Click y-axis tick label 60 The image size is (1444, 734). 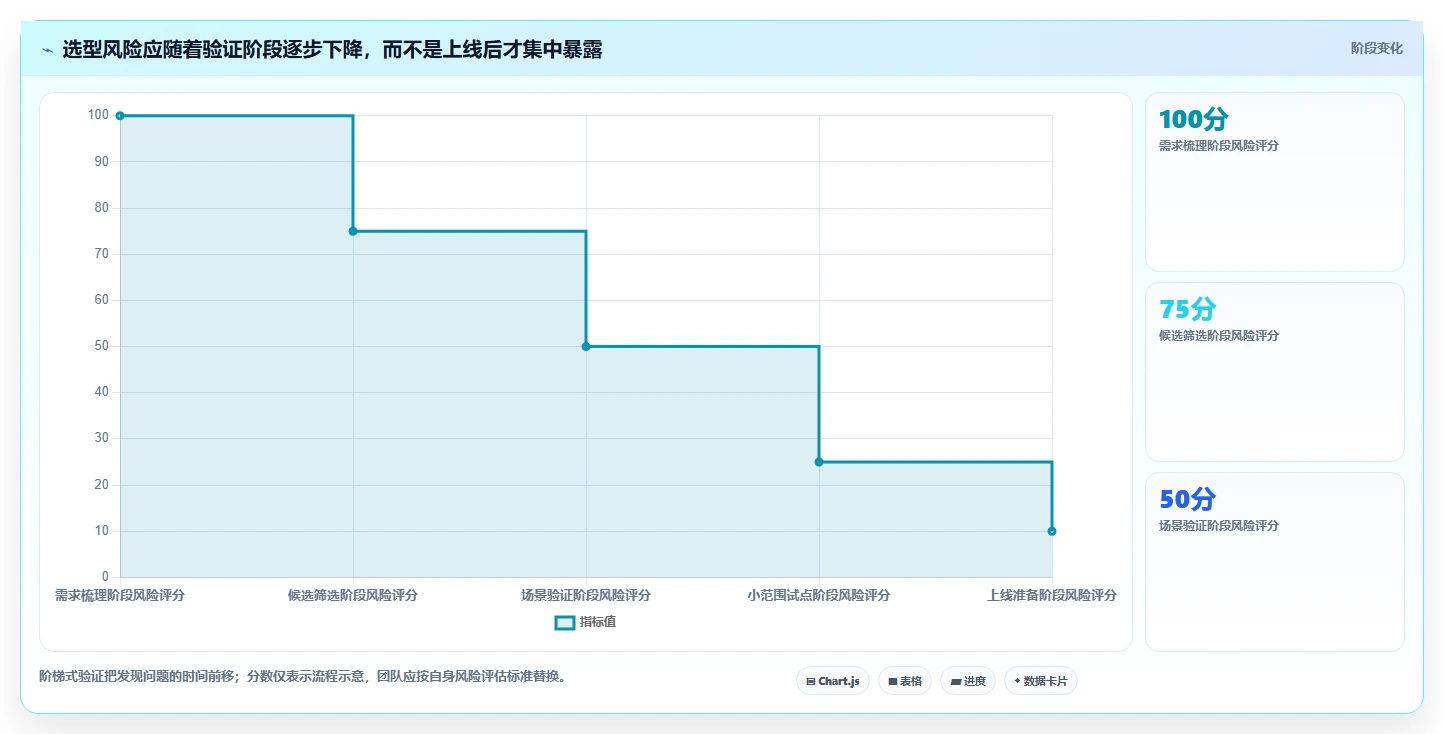pos(102,300)
